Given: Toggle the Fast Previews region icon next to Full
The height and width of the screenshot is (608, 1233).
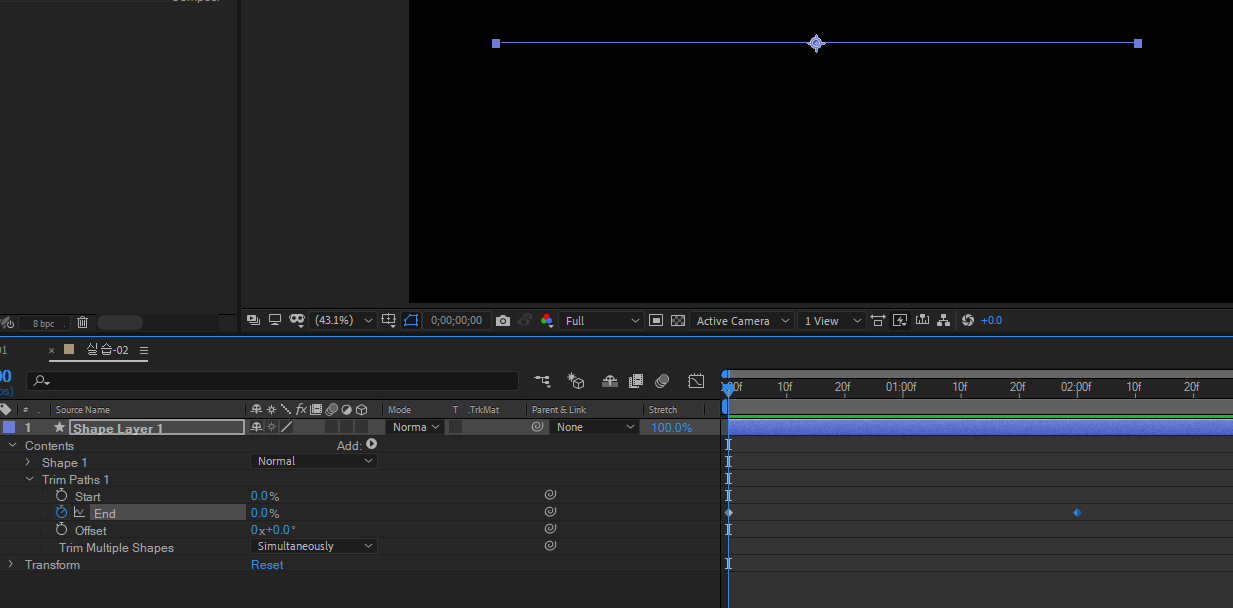Looking at the screenshot, I should pos(656,320).
